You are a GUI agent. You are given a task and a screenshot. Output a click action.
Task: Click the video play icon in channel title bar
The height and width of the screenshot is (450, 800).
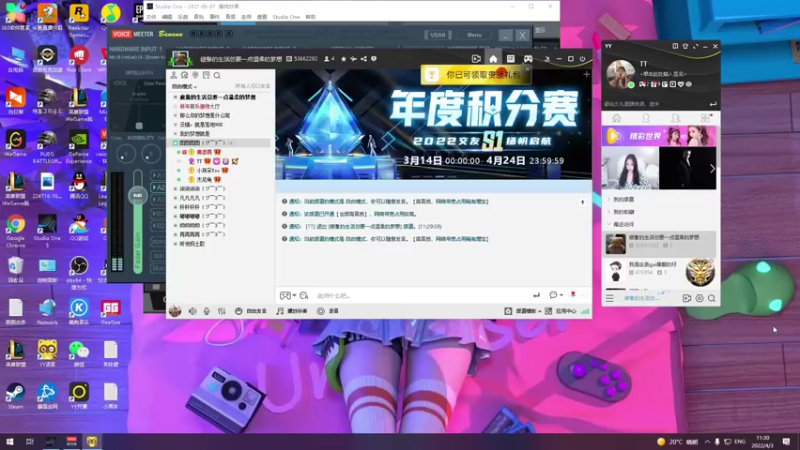(476, 59)
